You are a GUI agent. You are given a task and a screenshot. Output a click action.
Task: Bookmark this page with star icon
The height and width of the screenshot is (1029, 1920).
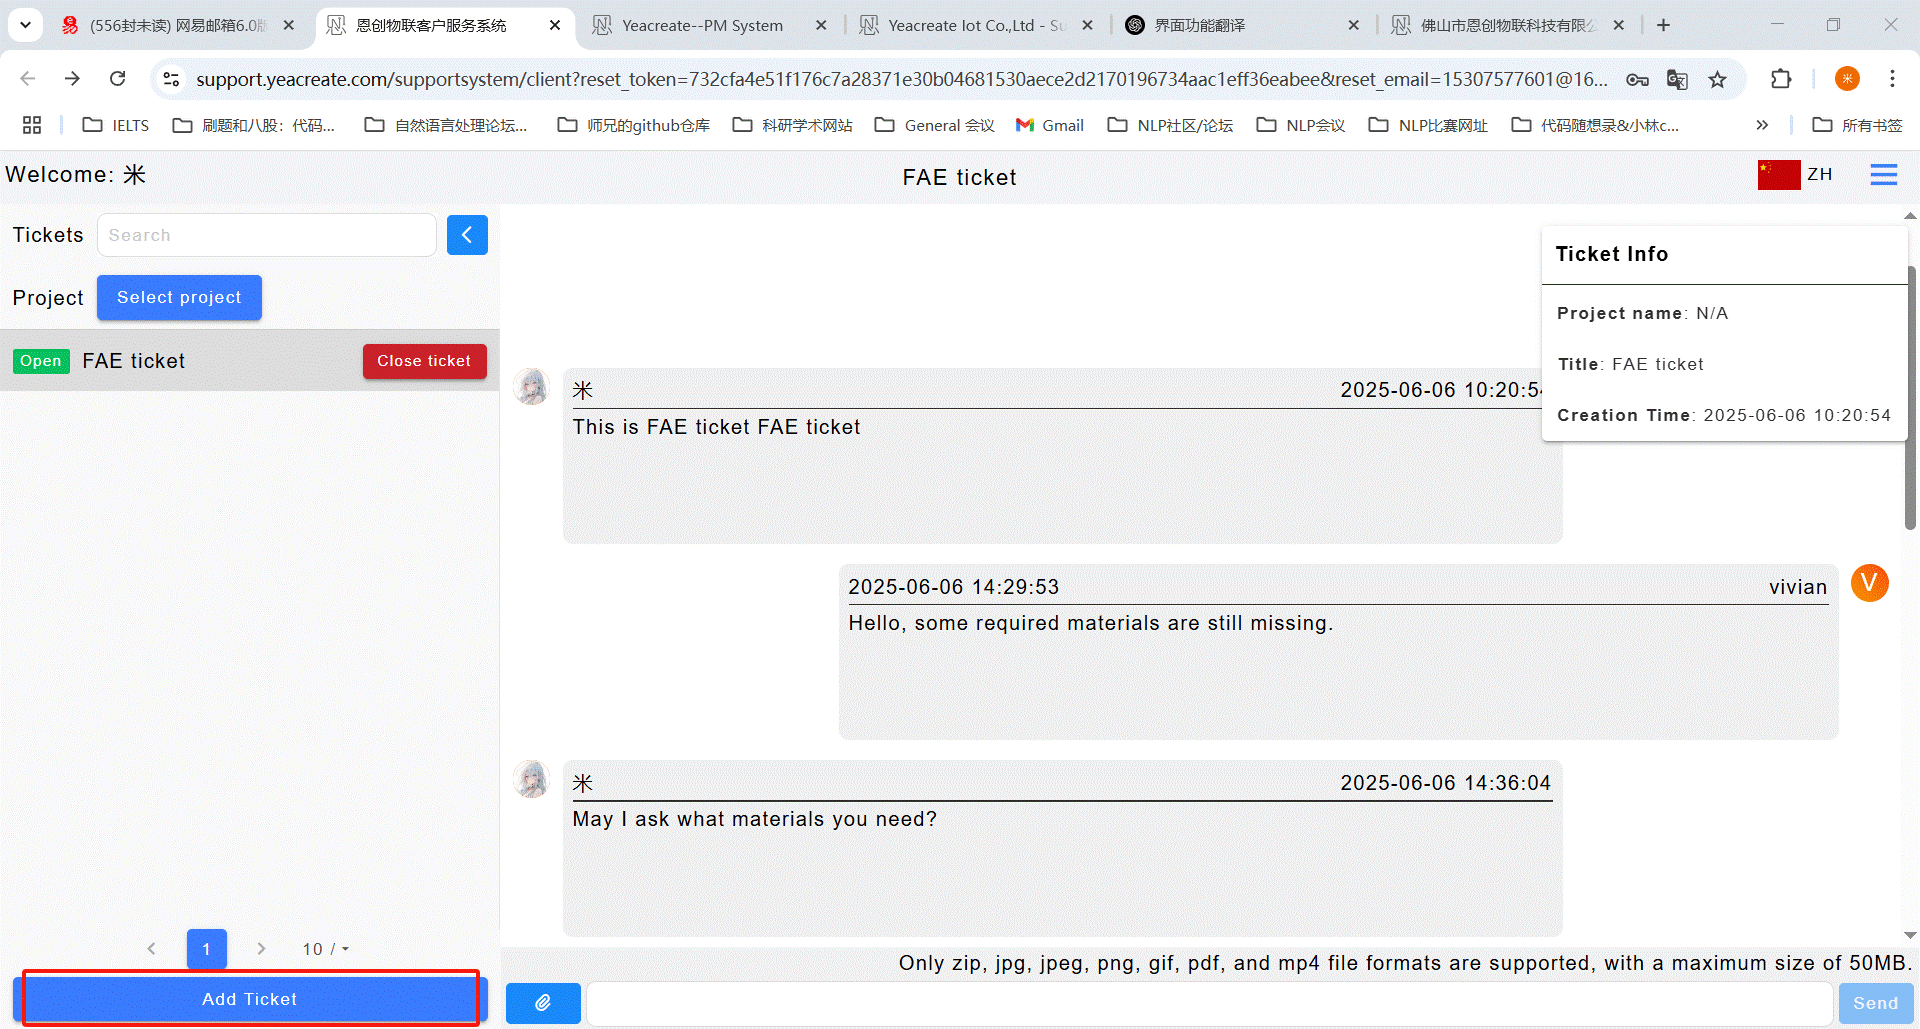(1717, 79)
